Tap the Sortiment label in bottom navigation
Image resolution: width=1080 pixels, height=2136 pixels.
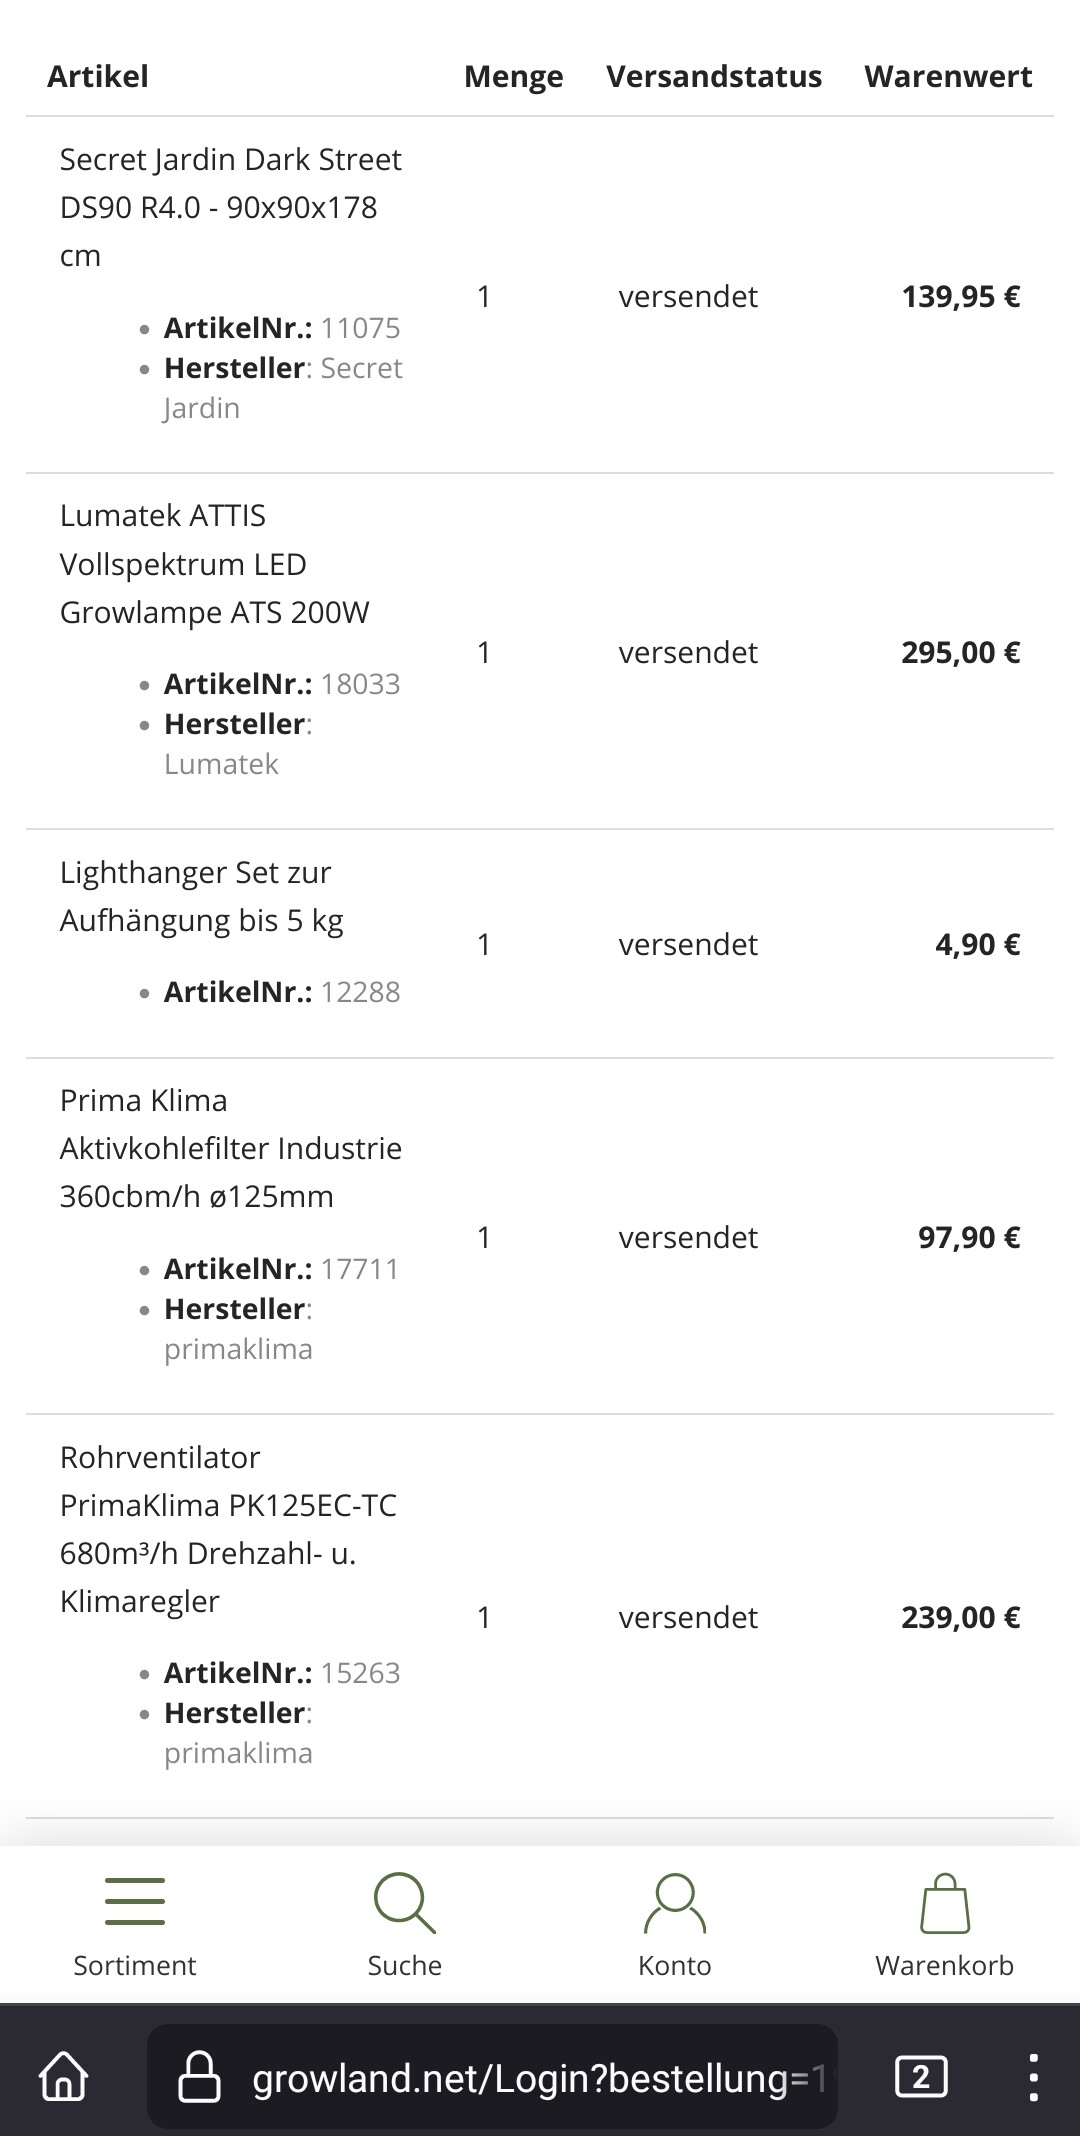pos(134,1965)
